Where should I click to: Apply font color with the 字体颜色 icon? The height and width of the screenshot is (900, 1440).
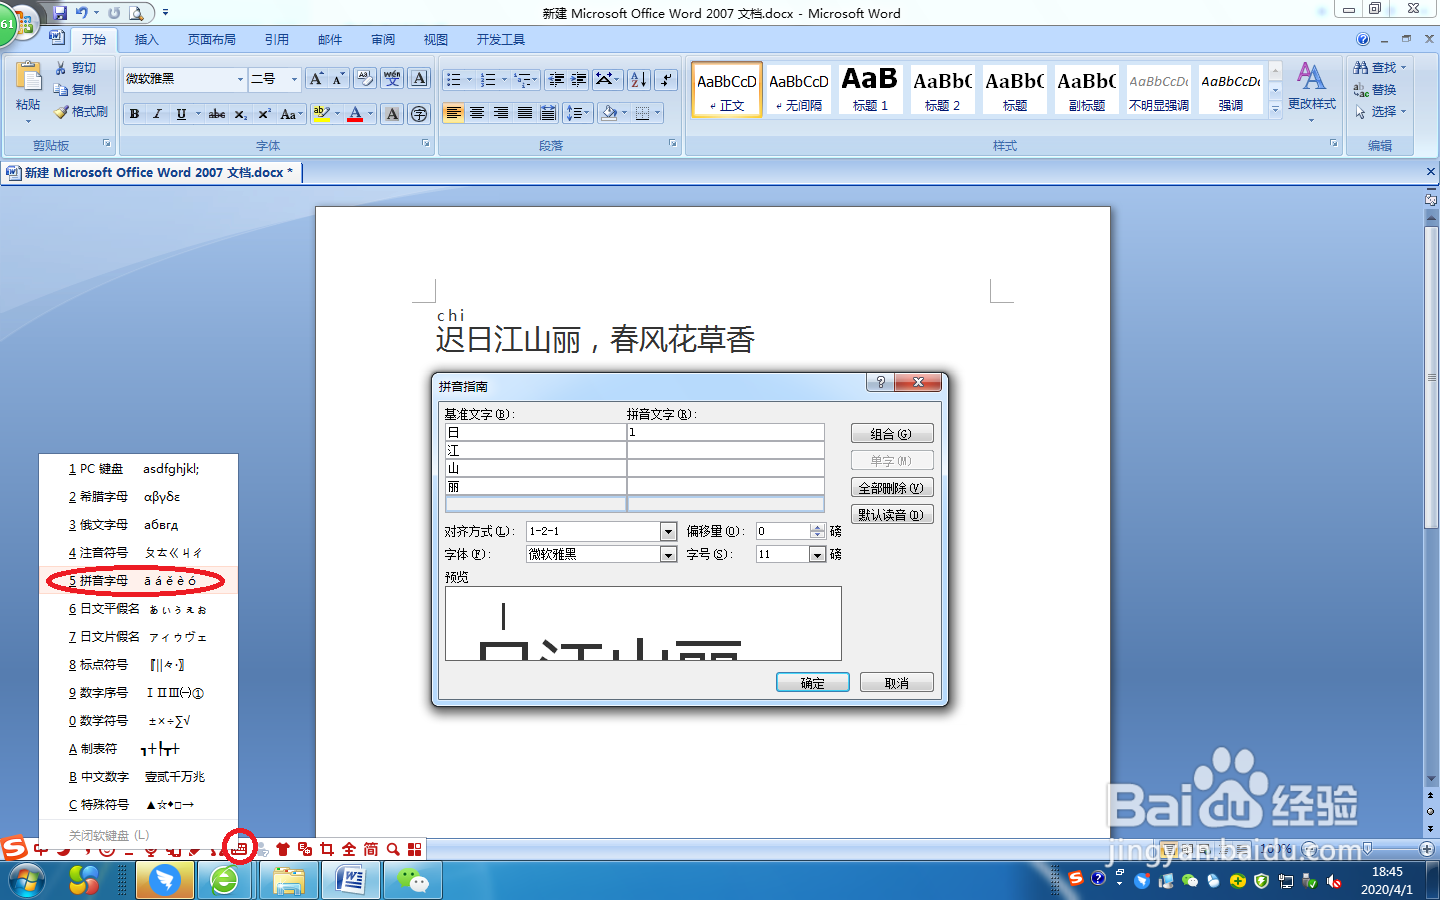354,113
